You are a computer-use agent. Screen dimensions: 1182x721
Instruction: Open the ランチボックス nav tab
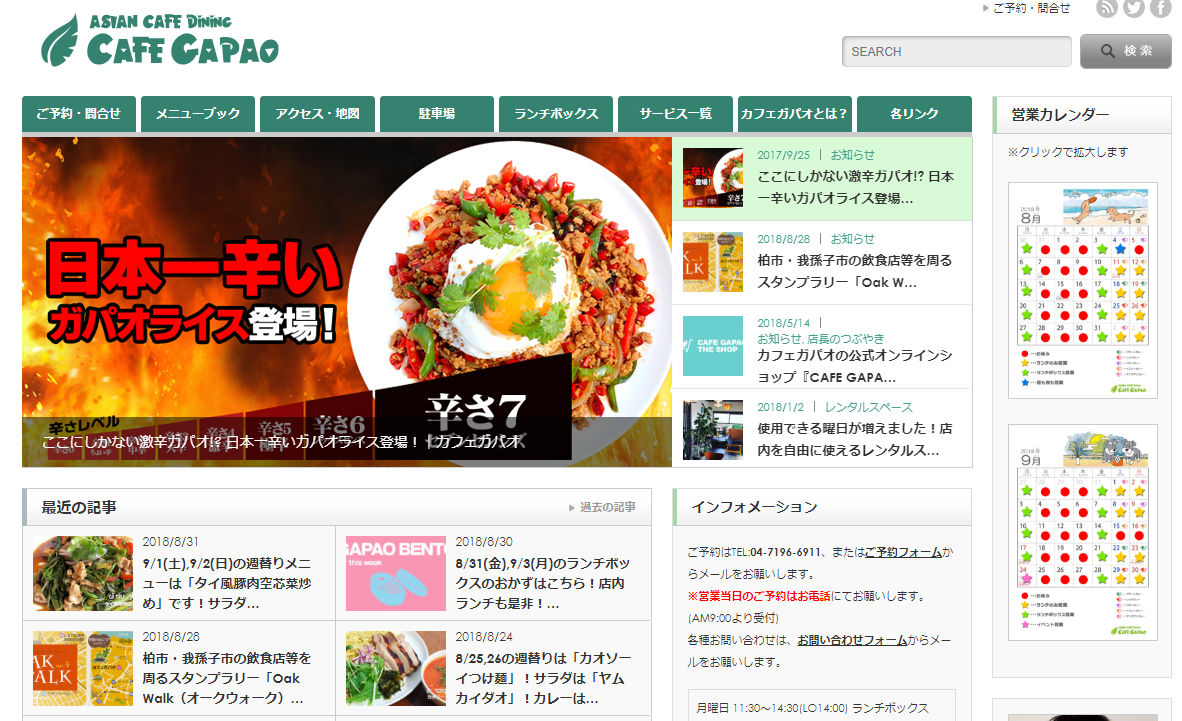click(x=556, y=114)
